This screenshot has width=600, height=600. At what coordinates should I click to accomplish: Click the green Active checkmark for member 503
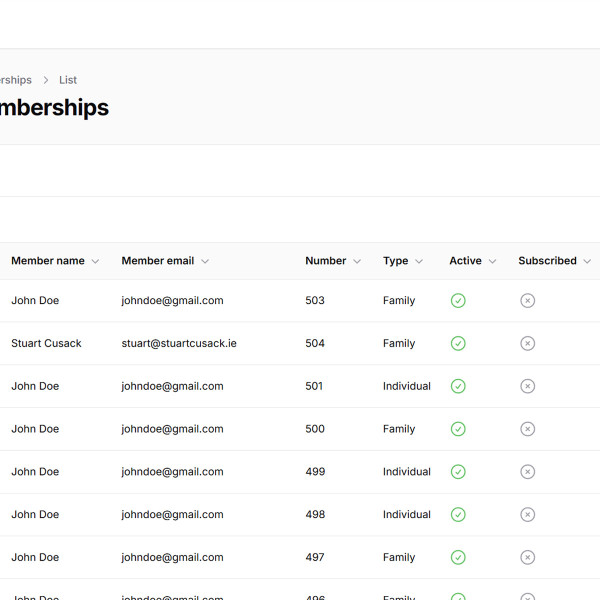(458, 301)
